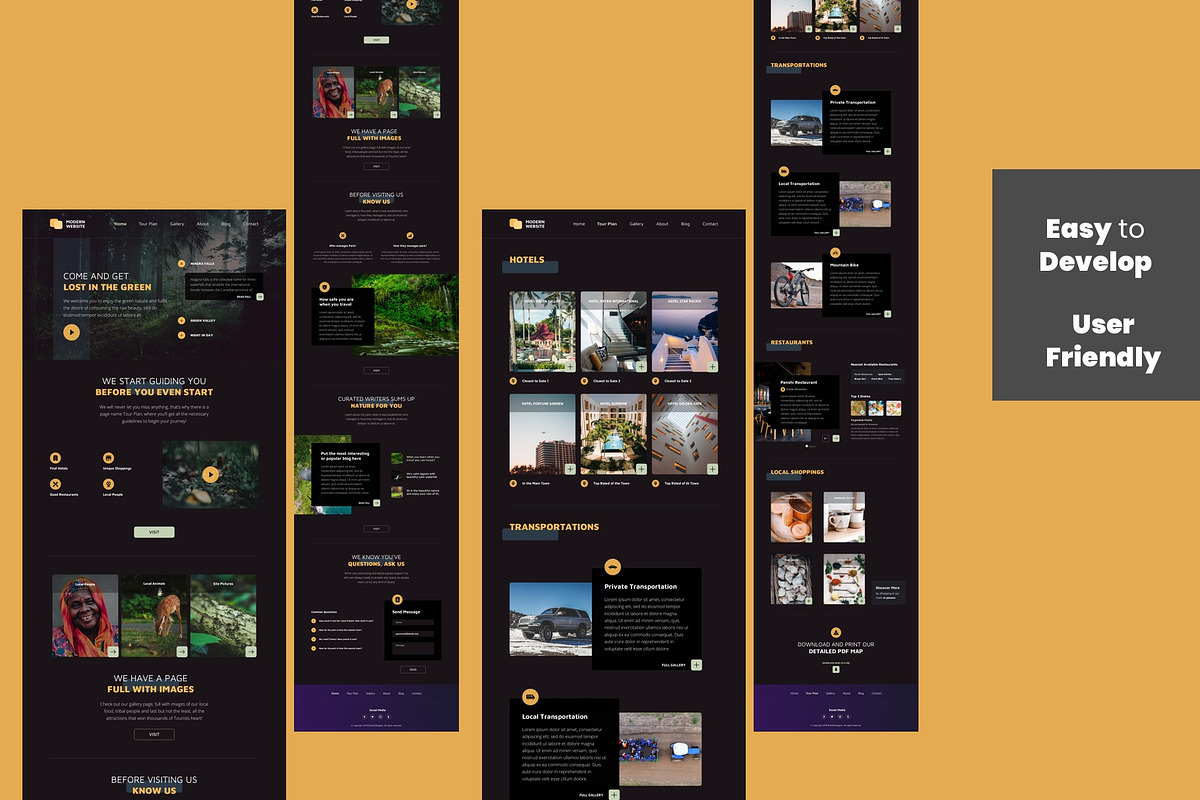This screenshot has height=800, width=1200.
Task: Click plus icon on Hotel Metro International
Action: pyautogui.click(x=641, y=367)
